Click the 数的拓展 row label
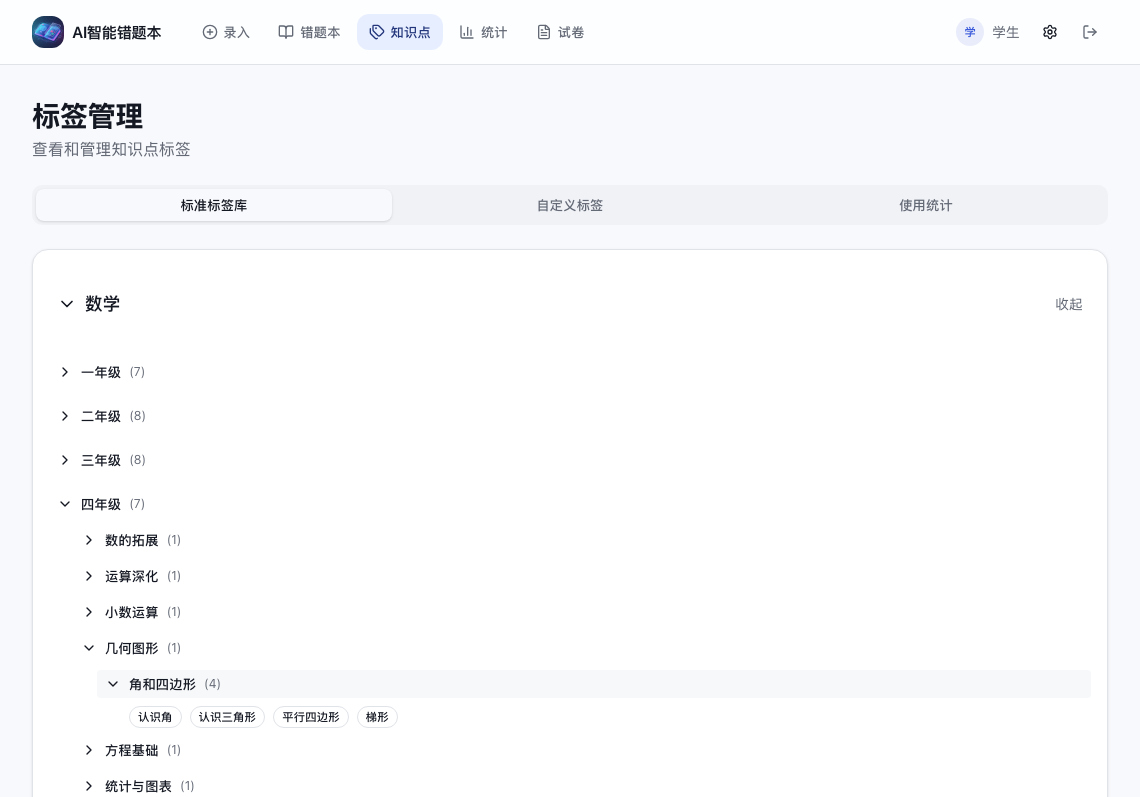The height and width of the screenshot is (797, 1140). (132, 540)
